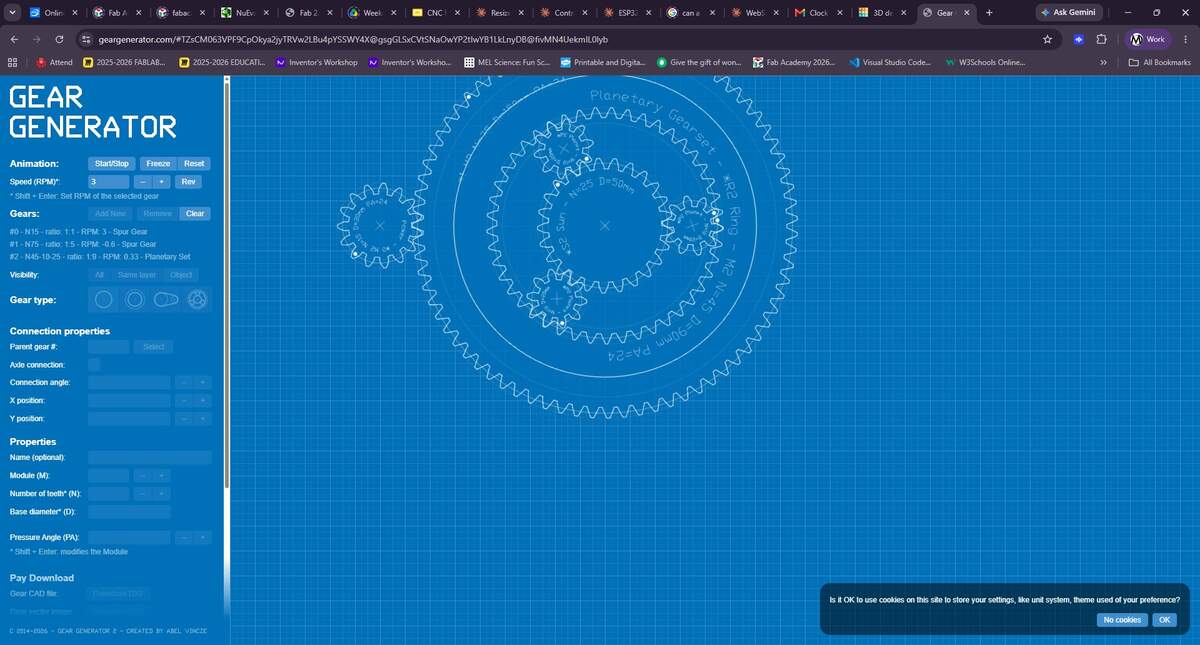Click the Ask Gemini button

coord(1069,13)
